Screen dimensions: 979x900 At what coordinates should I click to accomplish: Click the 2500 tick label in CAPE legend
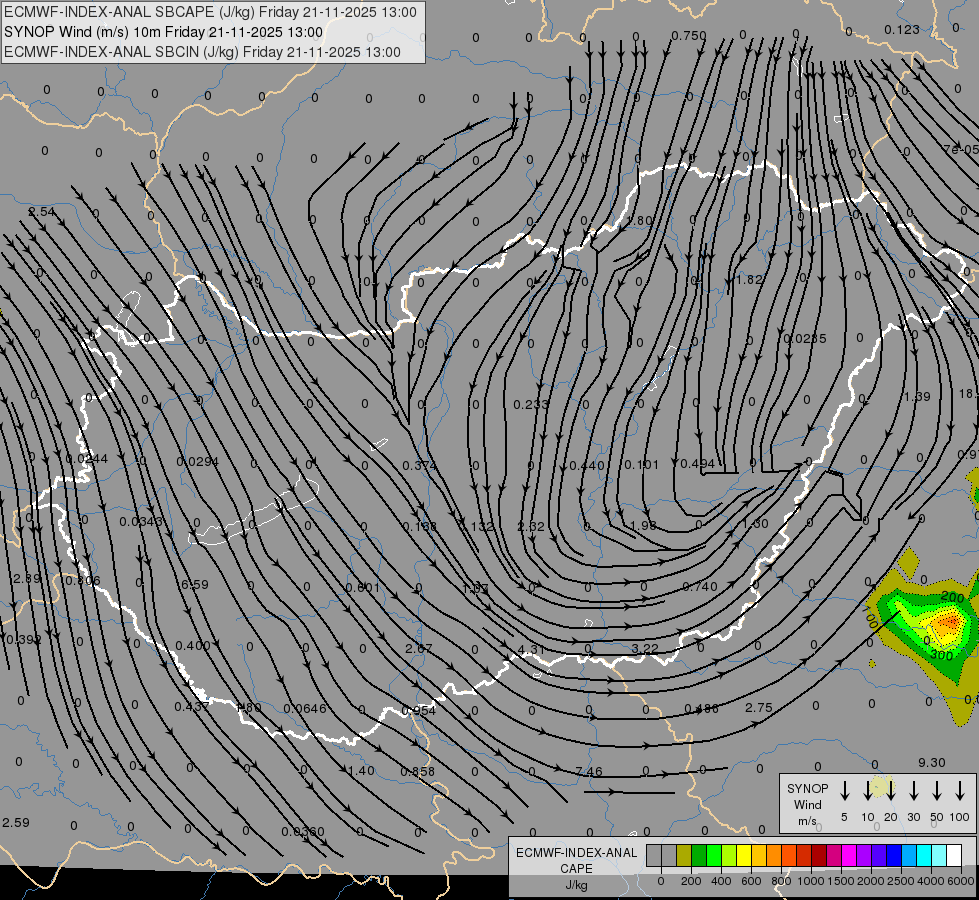[900, 881]
